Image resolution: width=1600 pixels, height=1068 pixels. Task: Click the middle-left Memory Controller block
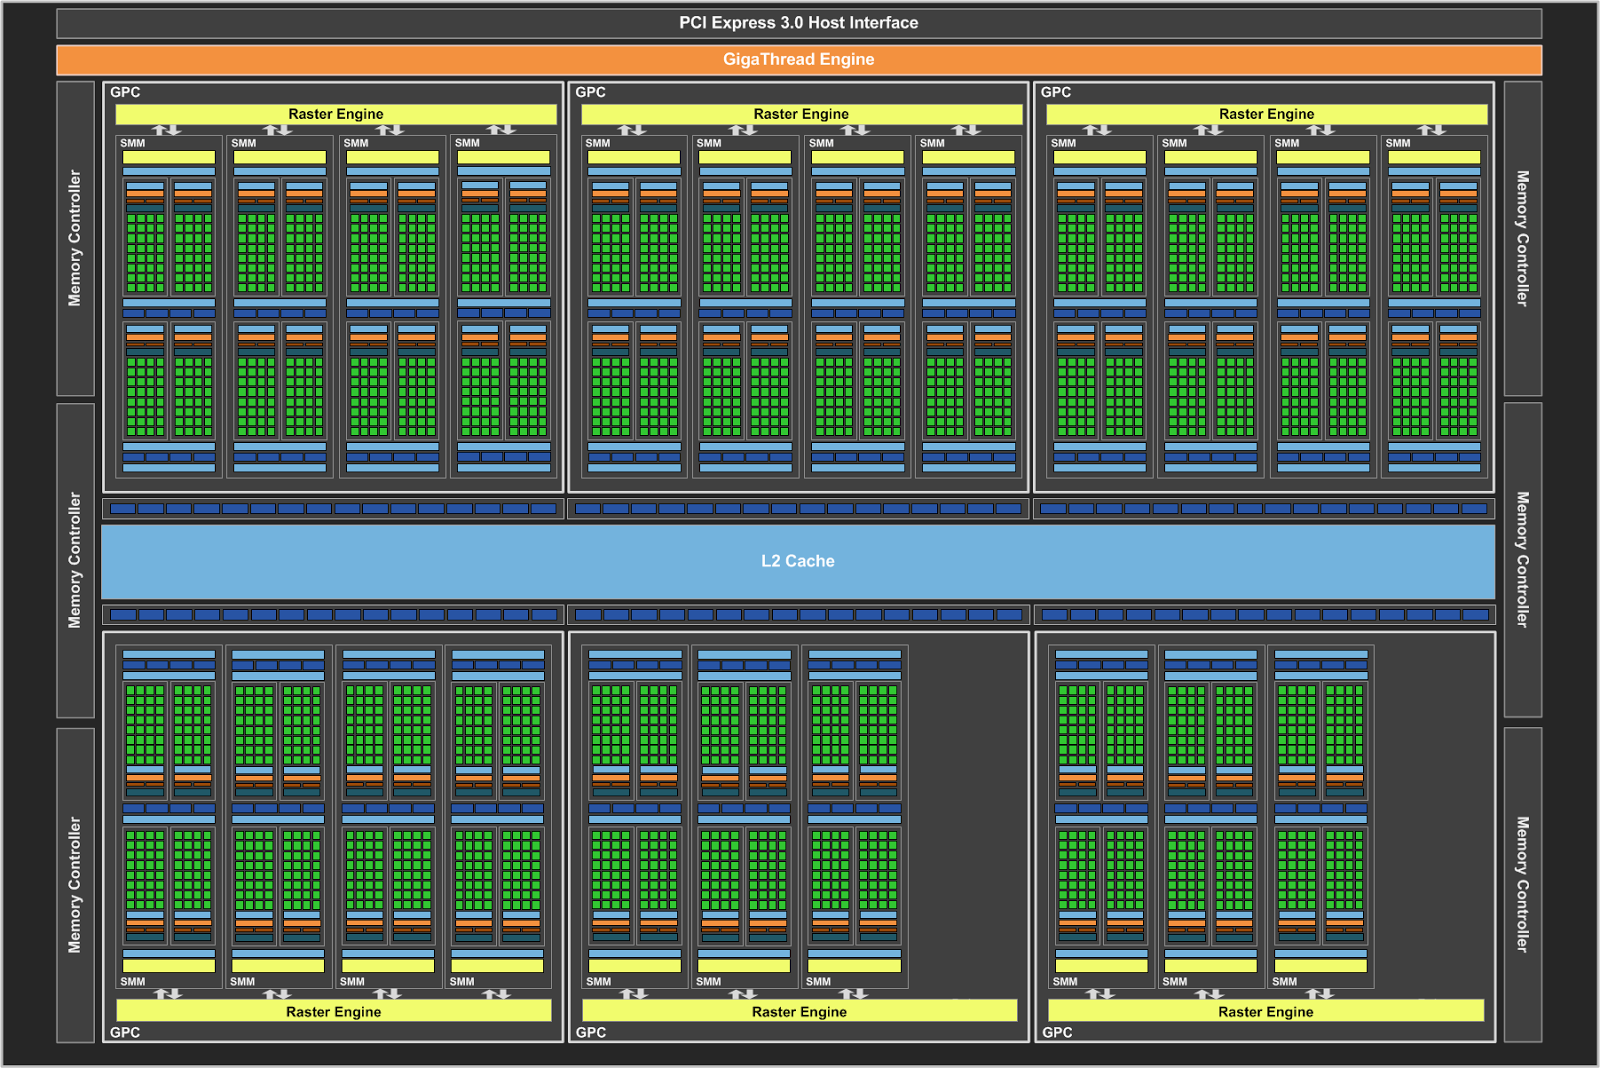75,560
